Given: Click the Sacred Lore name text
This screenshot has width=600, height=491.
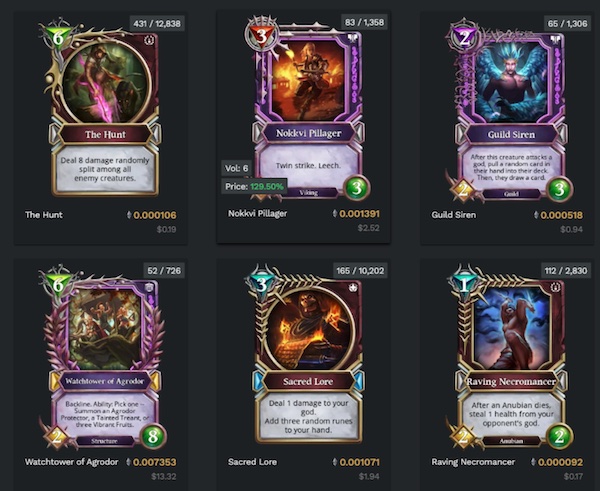Looking at the screenshot, I should tap(252, 462).
